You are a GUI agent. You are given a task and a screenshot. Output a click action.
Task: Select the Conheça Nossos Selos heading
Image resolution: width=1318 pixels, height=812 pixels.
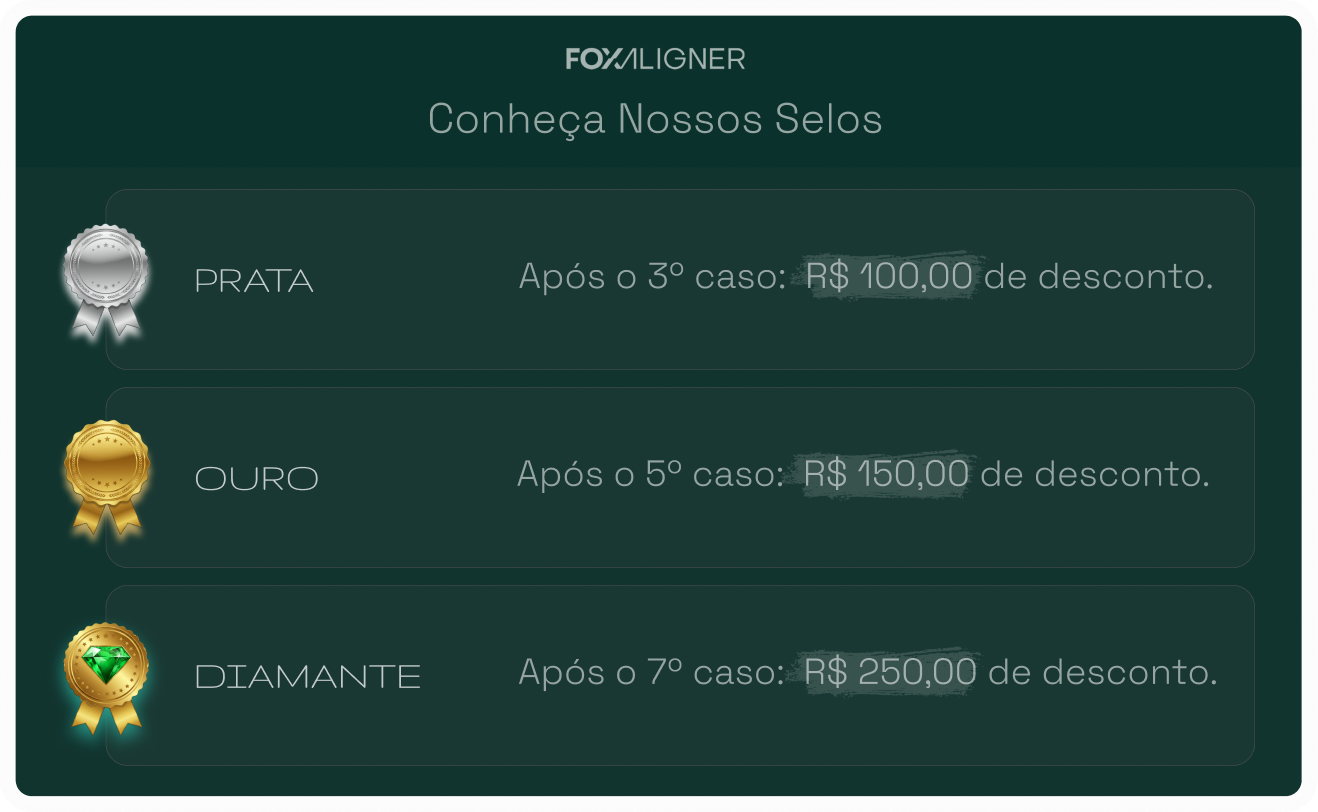click(x=655, y=119)
